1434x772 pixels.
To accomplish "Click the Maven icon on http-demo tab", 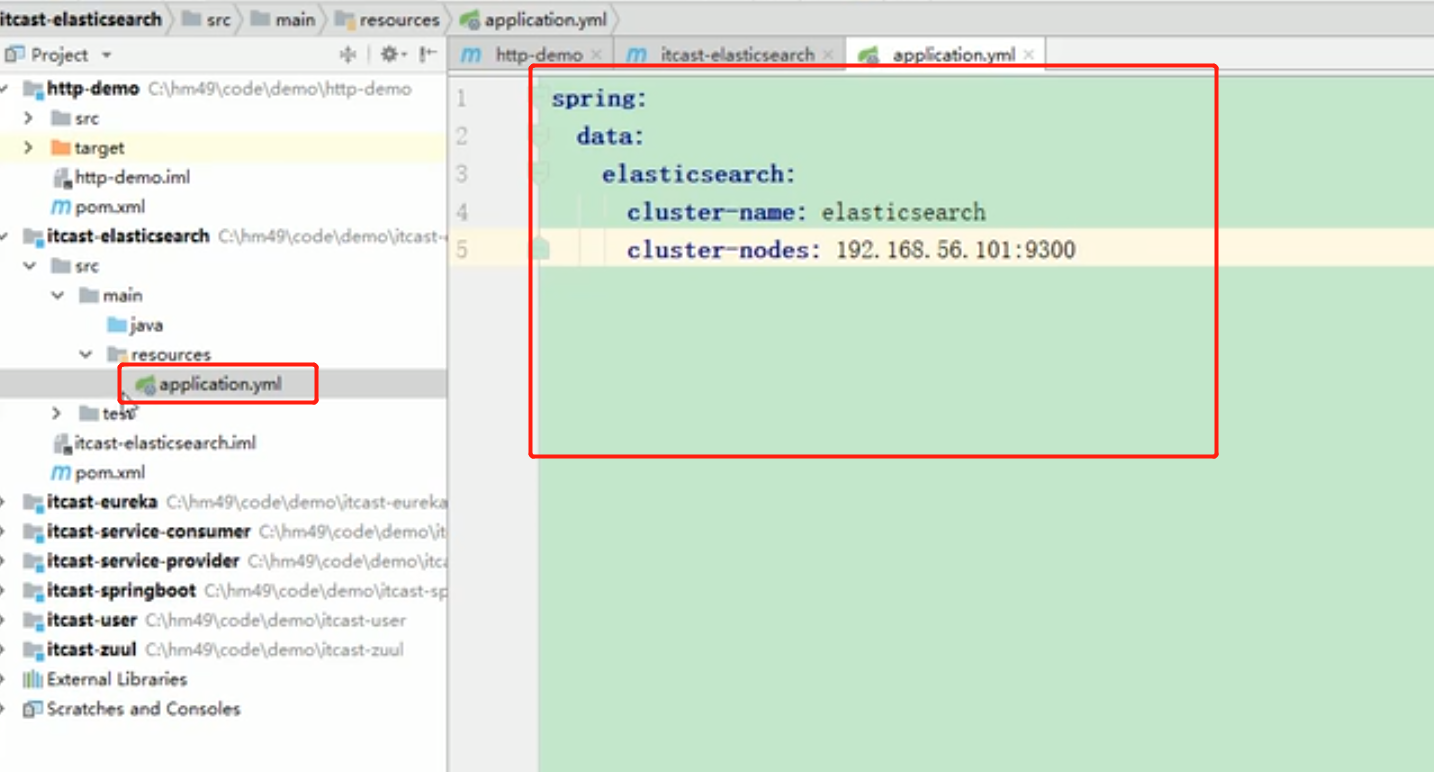I will (x=471, y=55).
